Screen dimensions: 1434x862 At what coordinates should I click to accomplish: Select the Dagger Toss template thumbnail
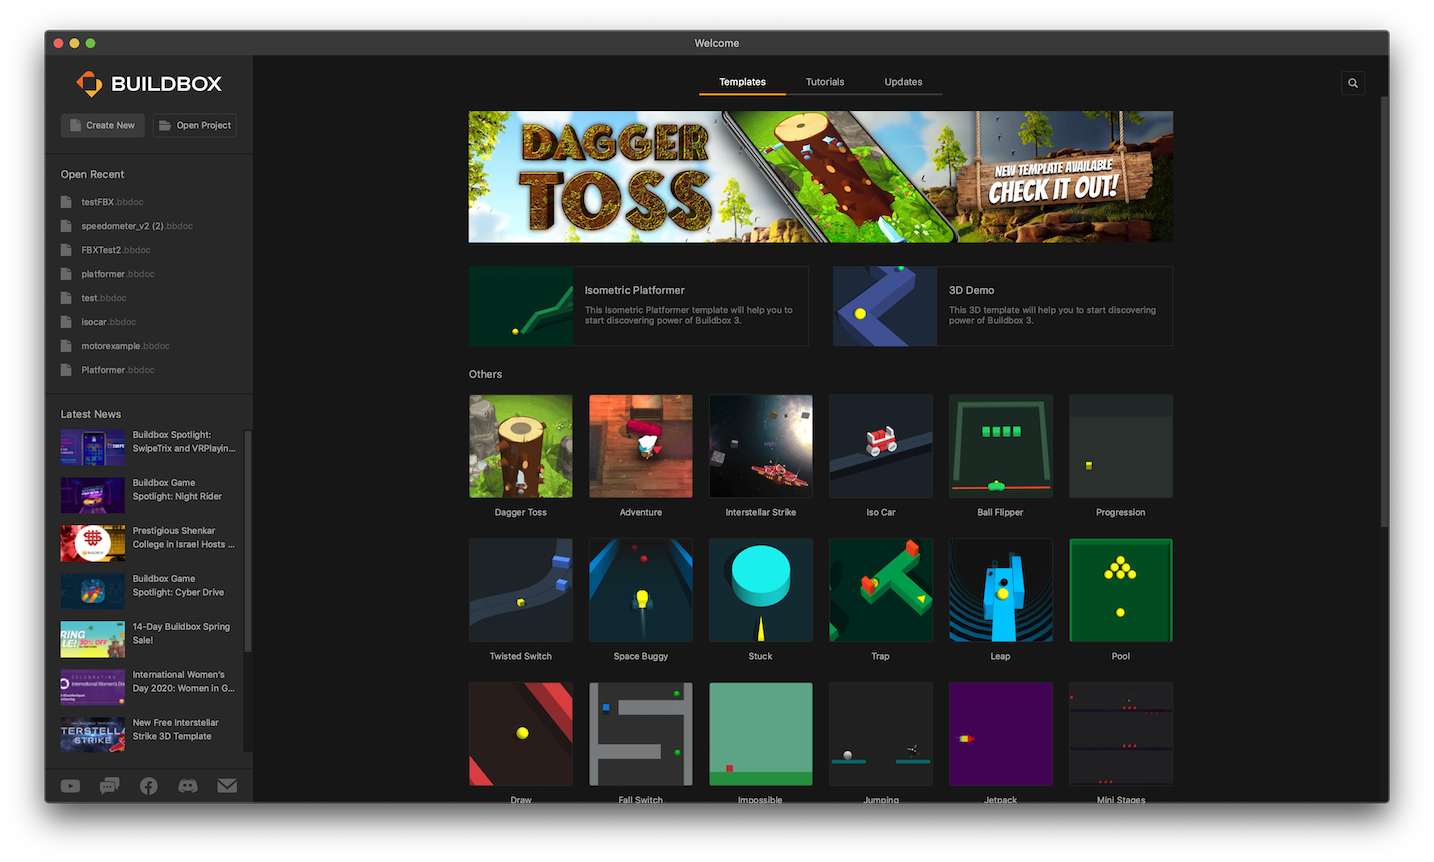coord(521,446)
